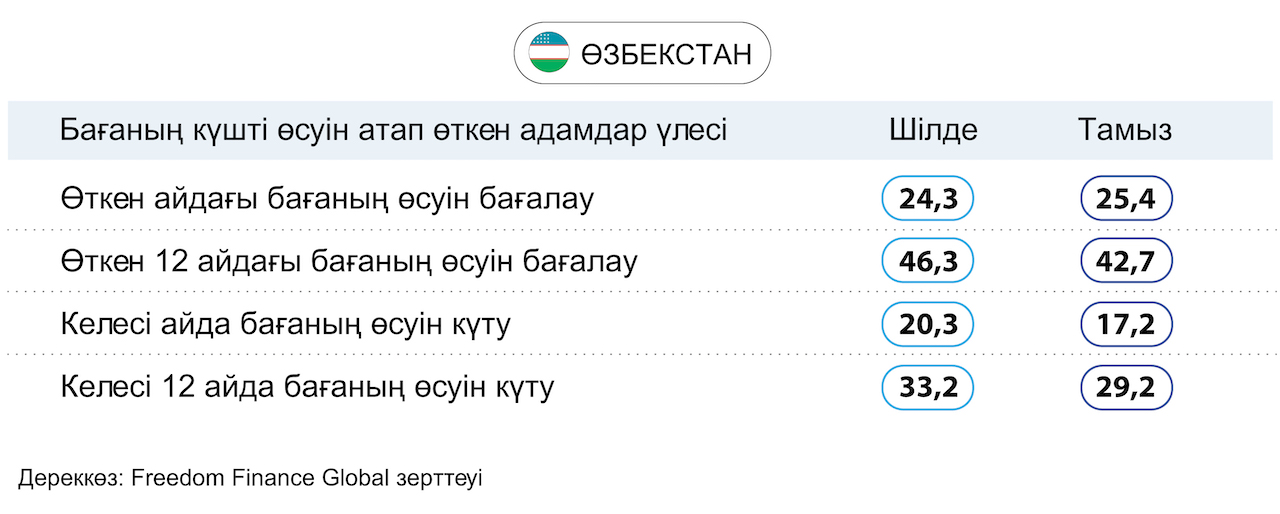1280x514 pixels.
Task: Select the 25,4 value badge
Action: click(x=1127, y=199)
